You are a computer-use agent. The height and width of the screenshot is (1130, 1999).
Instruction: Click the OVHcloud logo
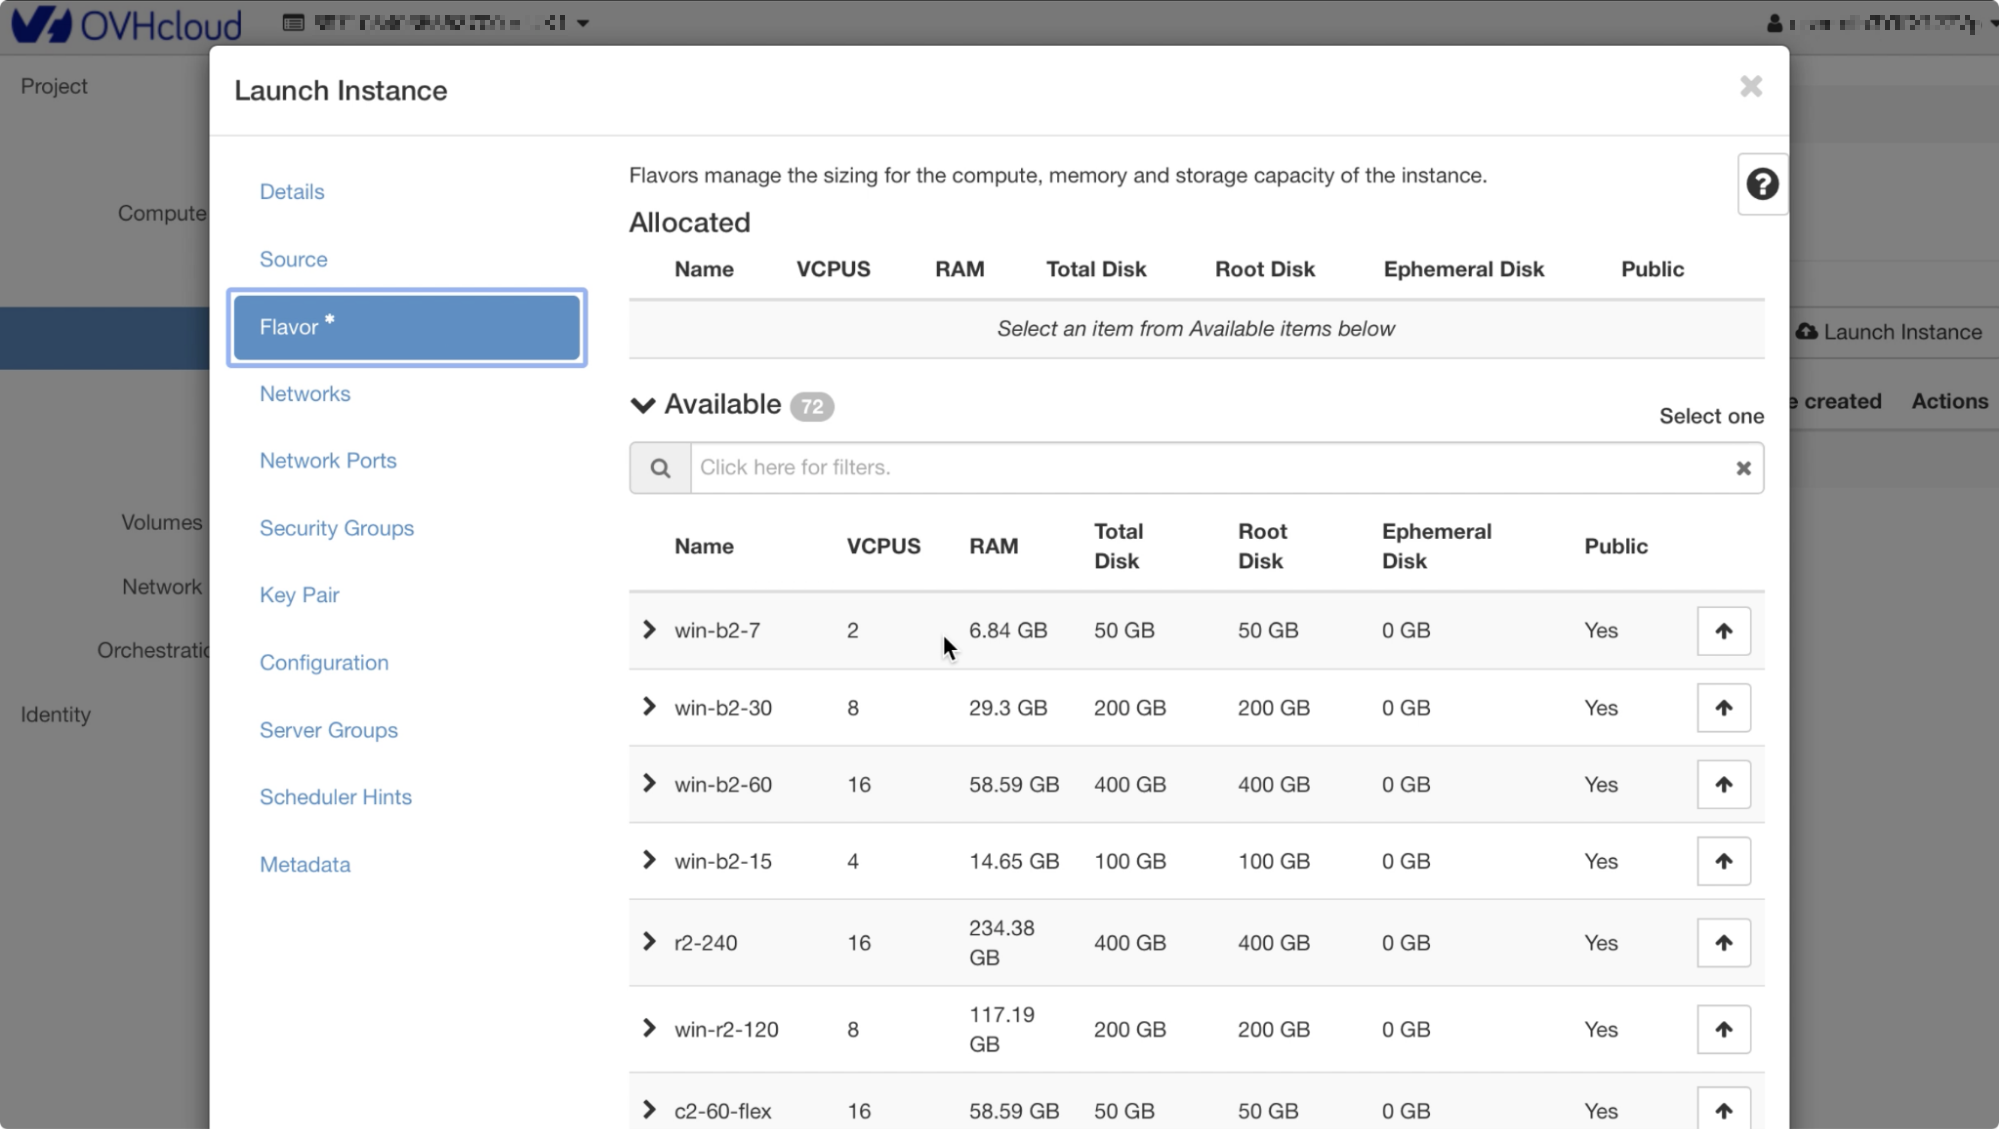[x=127, y=24]
